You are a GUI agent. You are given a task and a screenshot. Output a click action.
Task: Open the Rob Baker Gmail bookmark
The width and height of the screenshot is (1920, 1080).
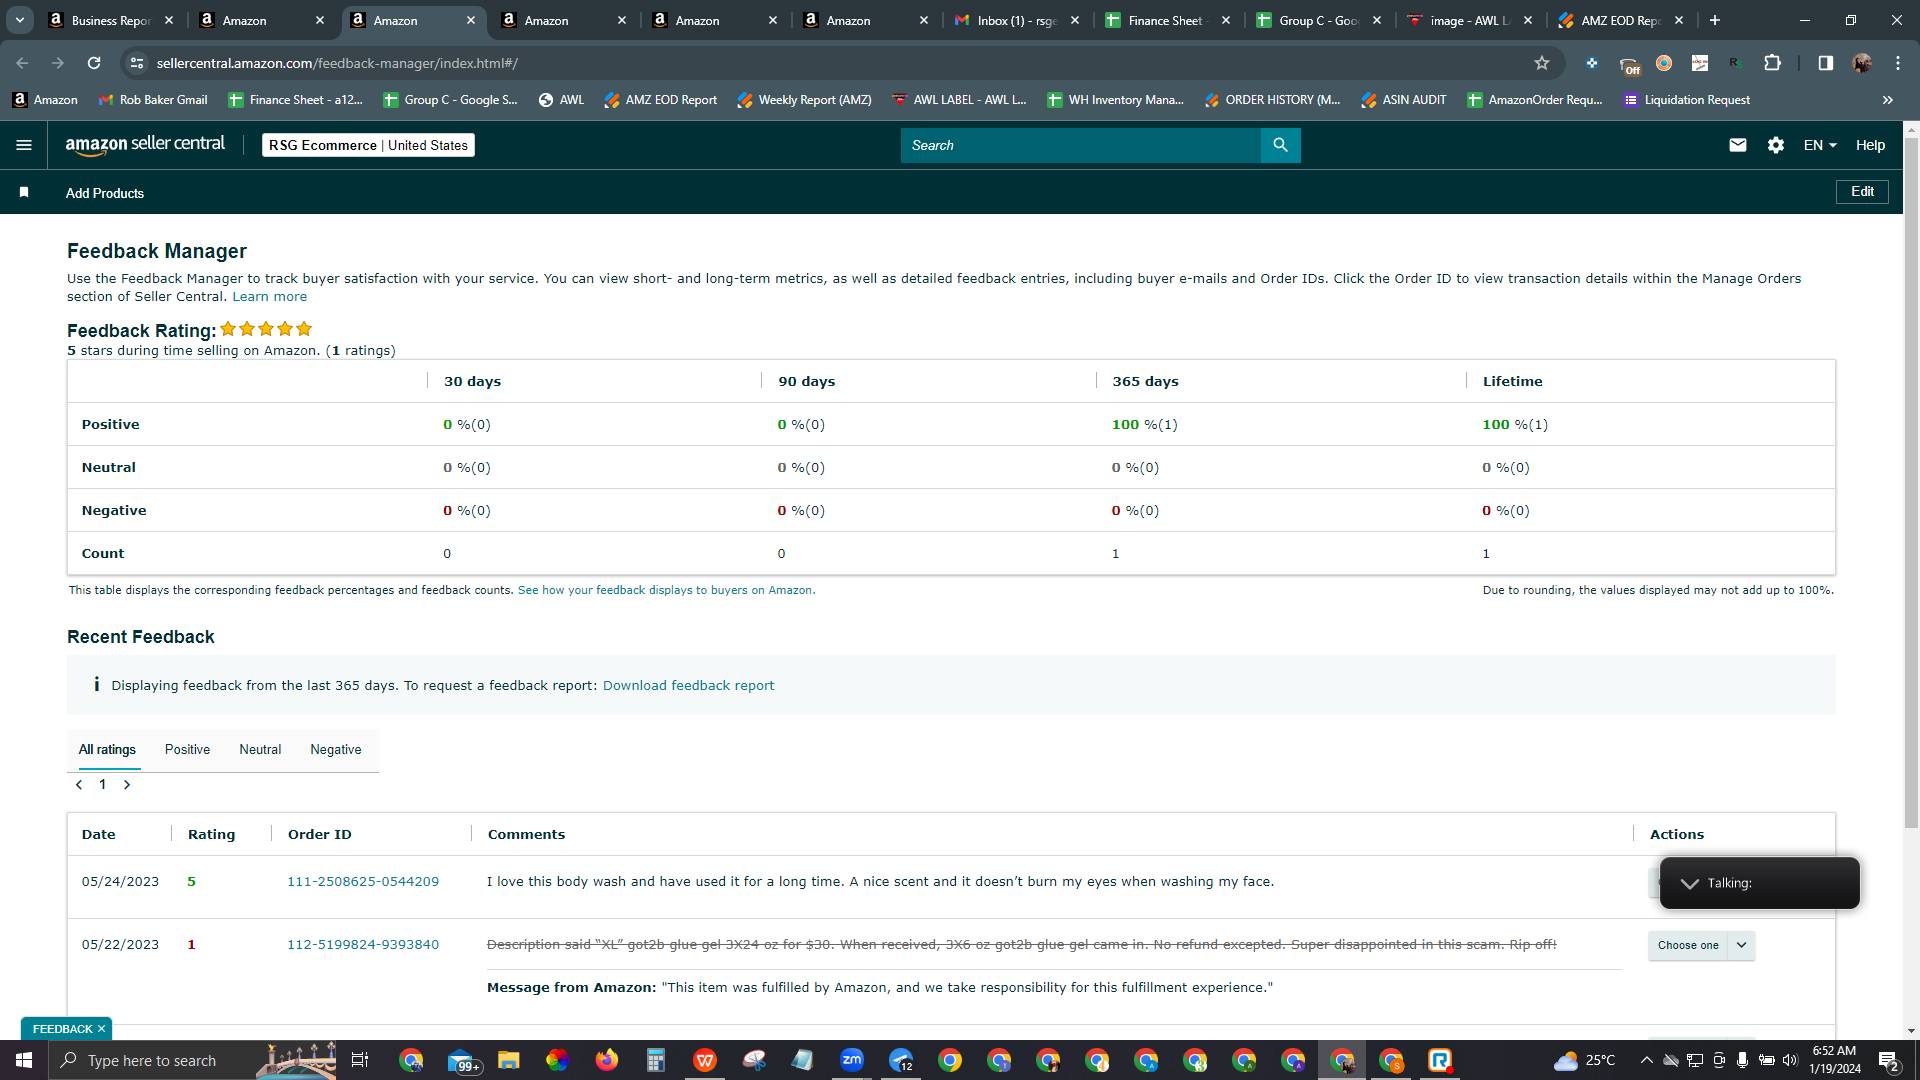click(x=153, y=100)
